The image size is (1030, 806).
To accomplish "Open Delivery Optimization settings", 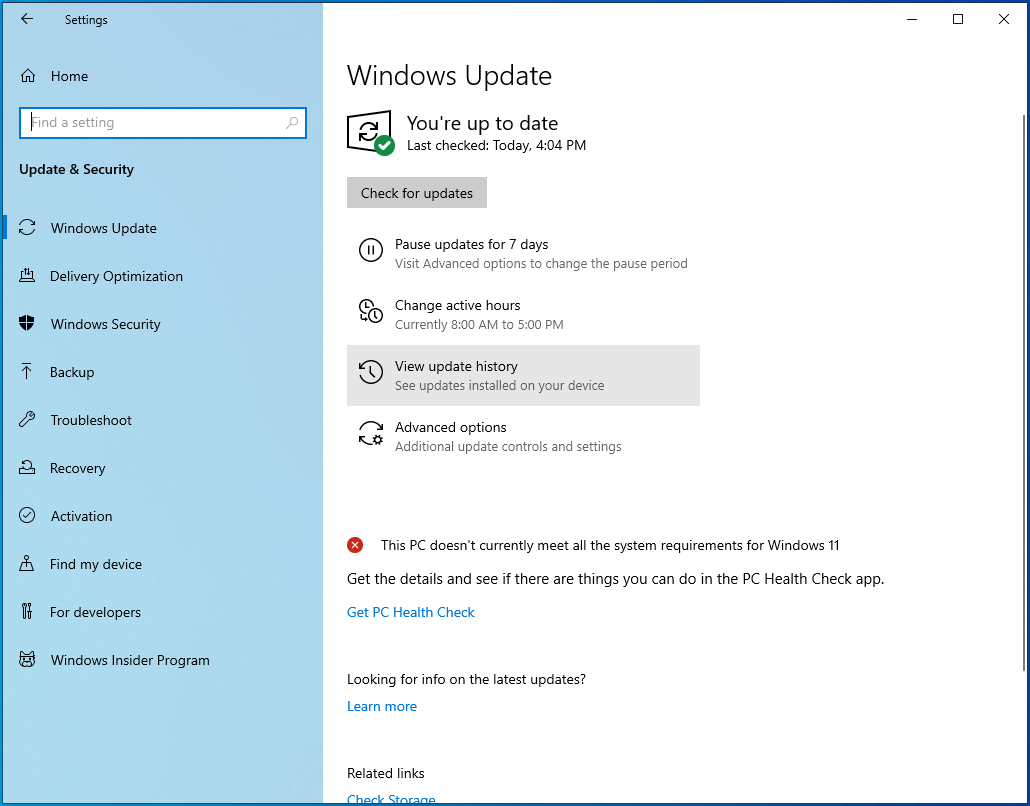I will pos(116,276).
